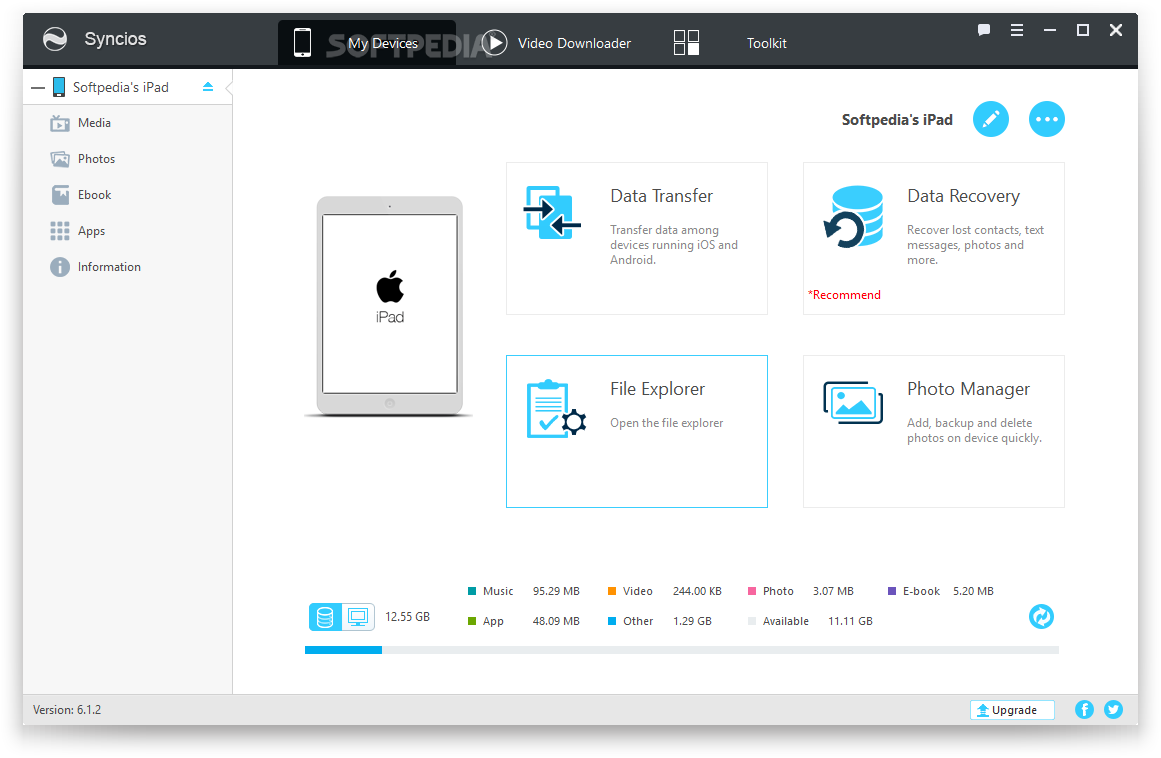The width and height of the screenshot is (1161, 758).
Task: Click the storage usage progress bar
Action: pos(681,650)
